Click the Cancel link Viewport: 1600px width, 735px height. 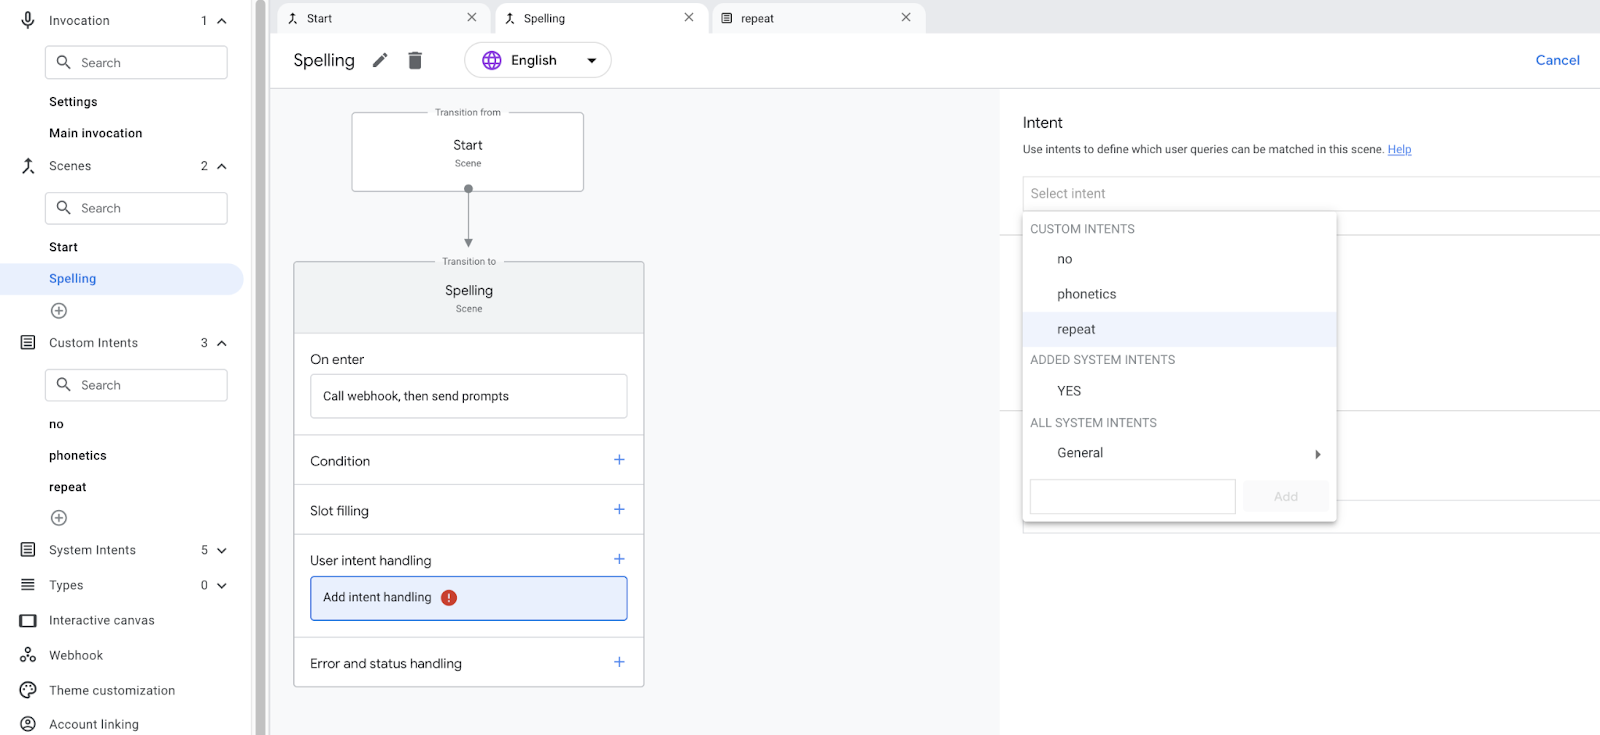point(1557,60)
